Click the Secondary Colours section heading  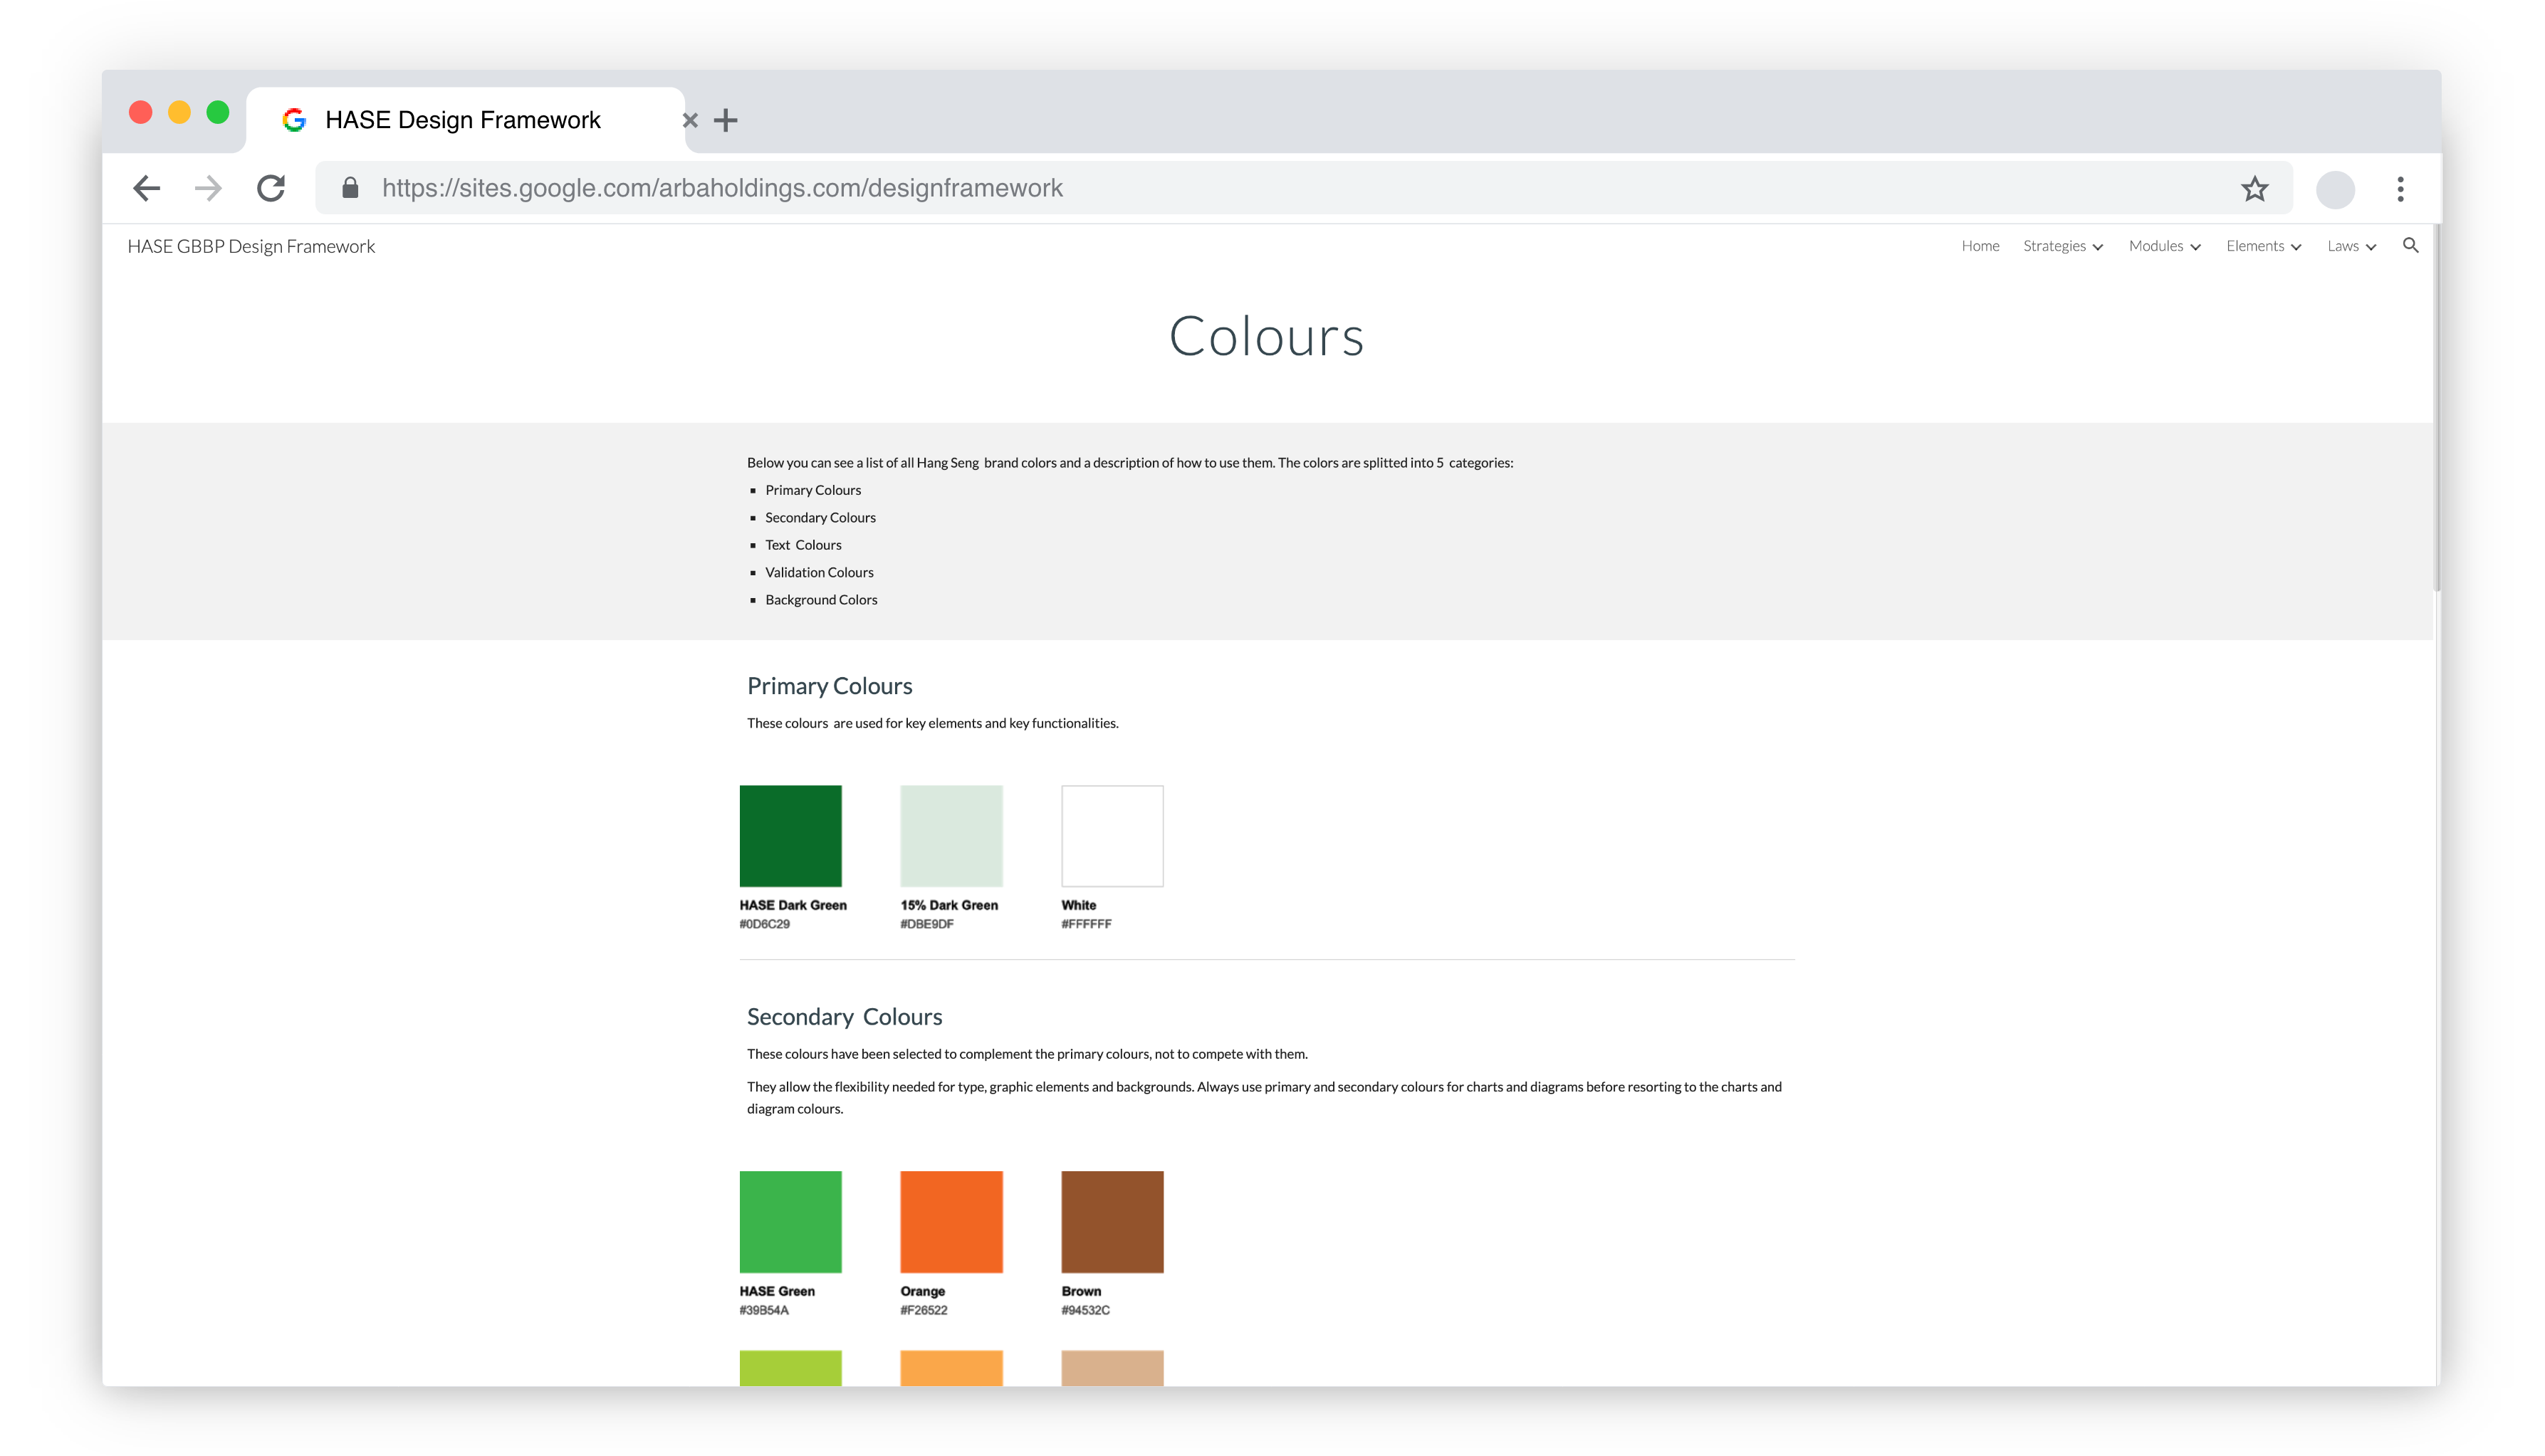(x=844, y=1017)
